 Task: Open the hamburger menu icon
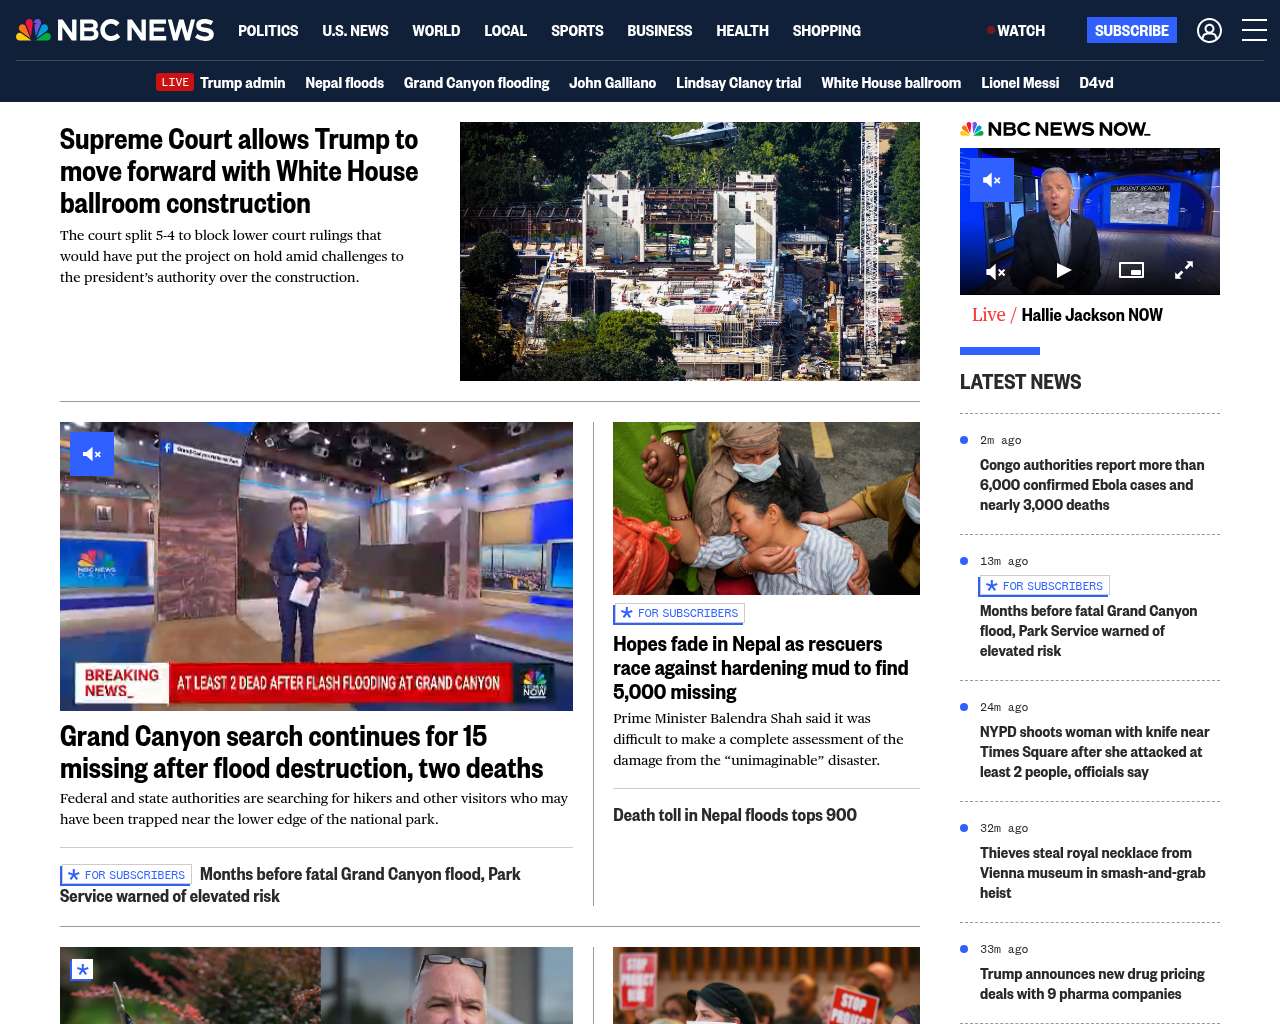tap(1254, 31)
